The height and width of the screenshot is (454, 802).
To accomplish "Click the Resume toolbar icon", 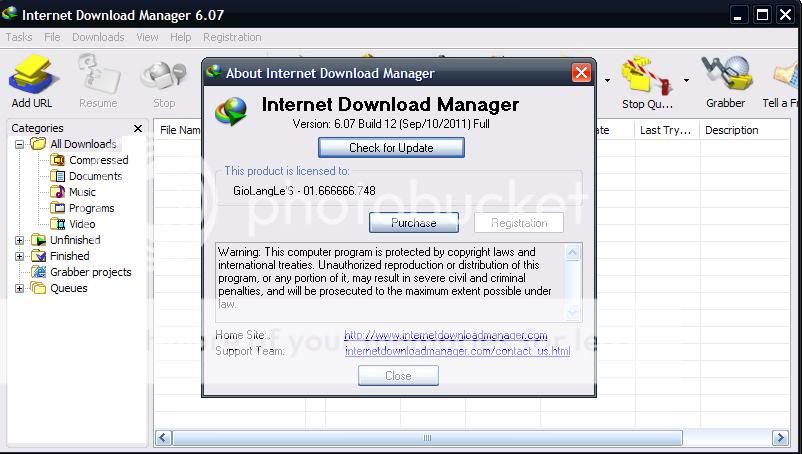I will point(98,78).
